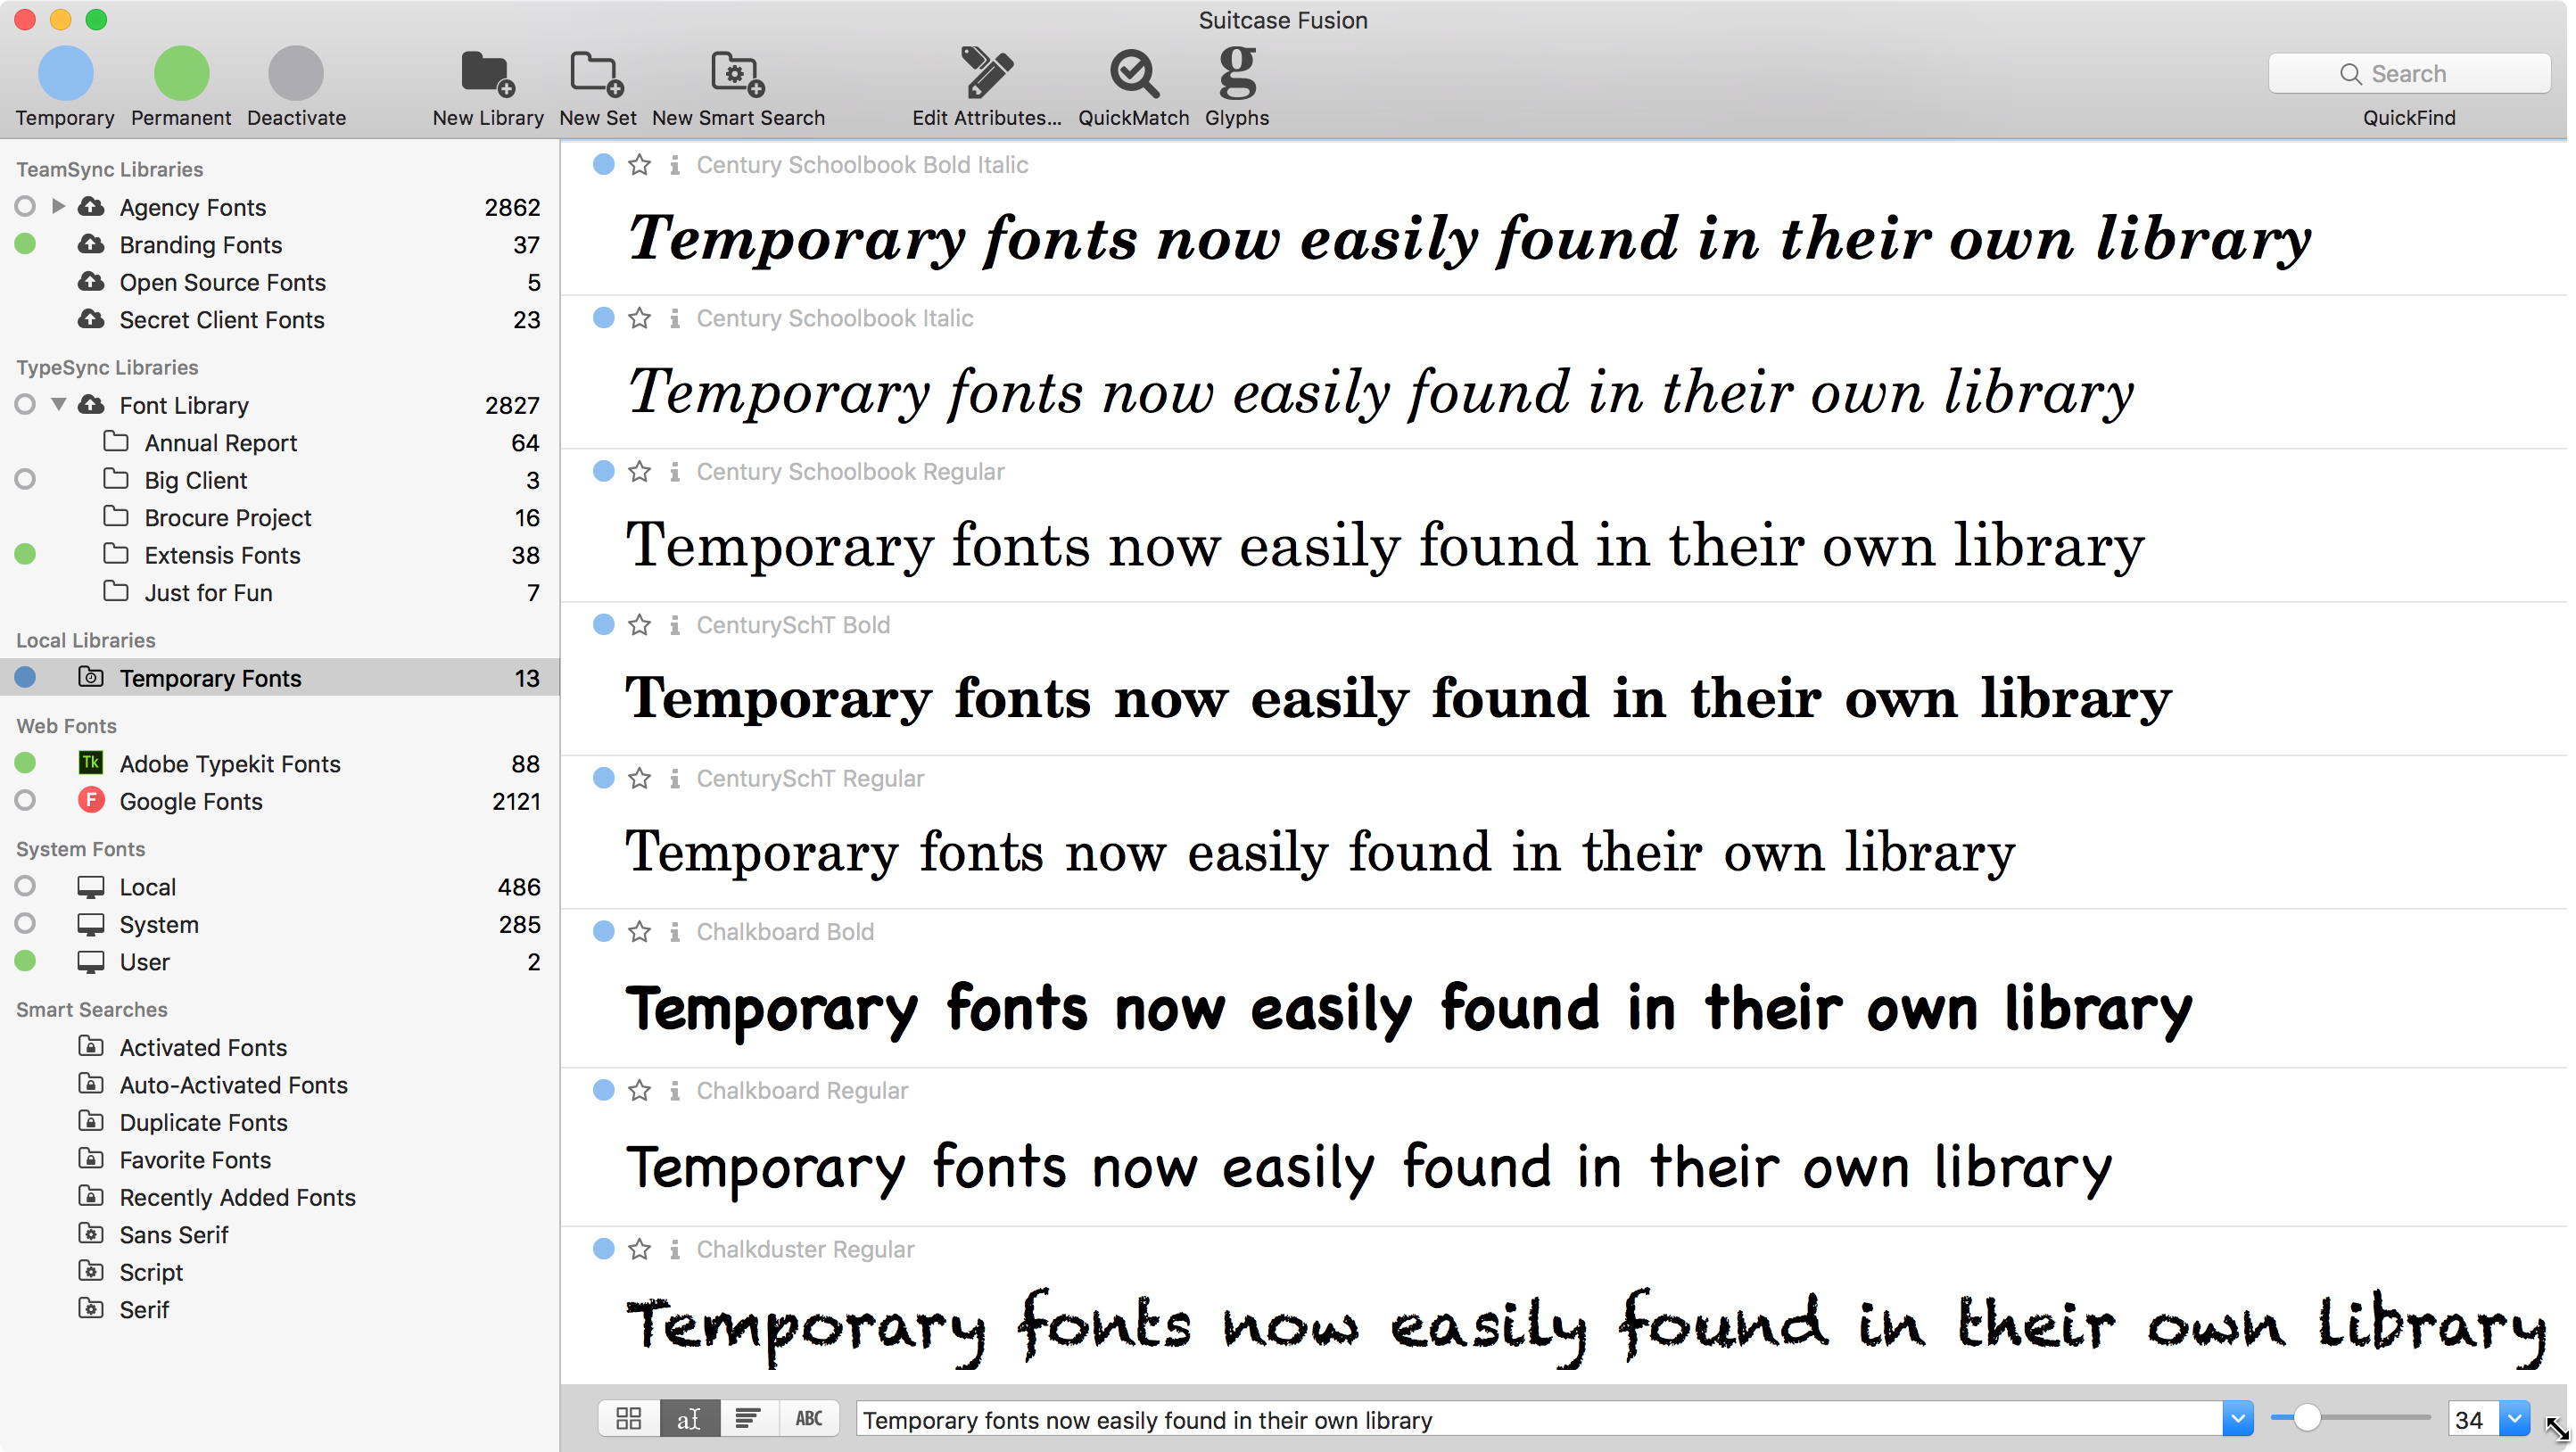
Task: Click the Temporary activation icon
Action: (65, 73)
